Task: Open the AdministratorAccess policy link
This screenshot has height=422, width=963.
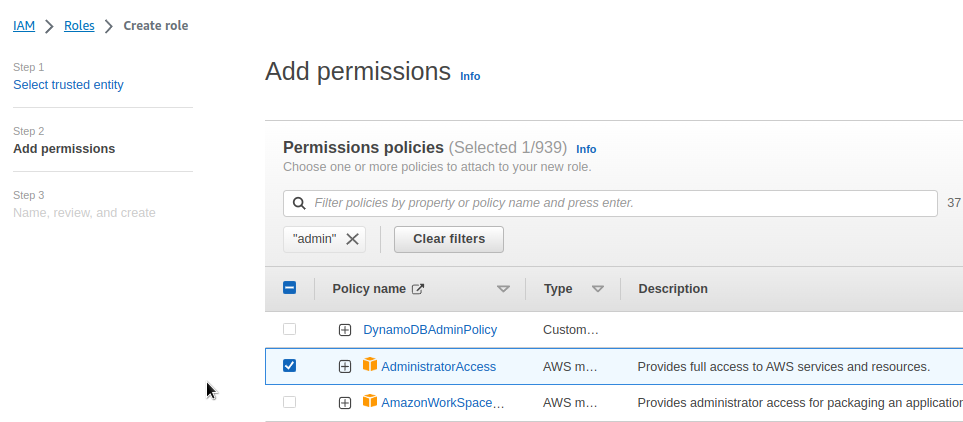Action: point(439,367)
